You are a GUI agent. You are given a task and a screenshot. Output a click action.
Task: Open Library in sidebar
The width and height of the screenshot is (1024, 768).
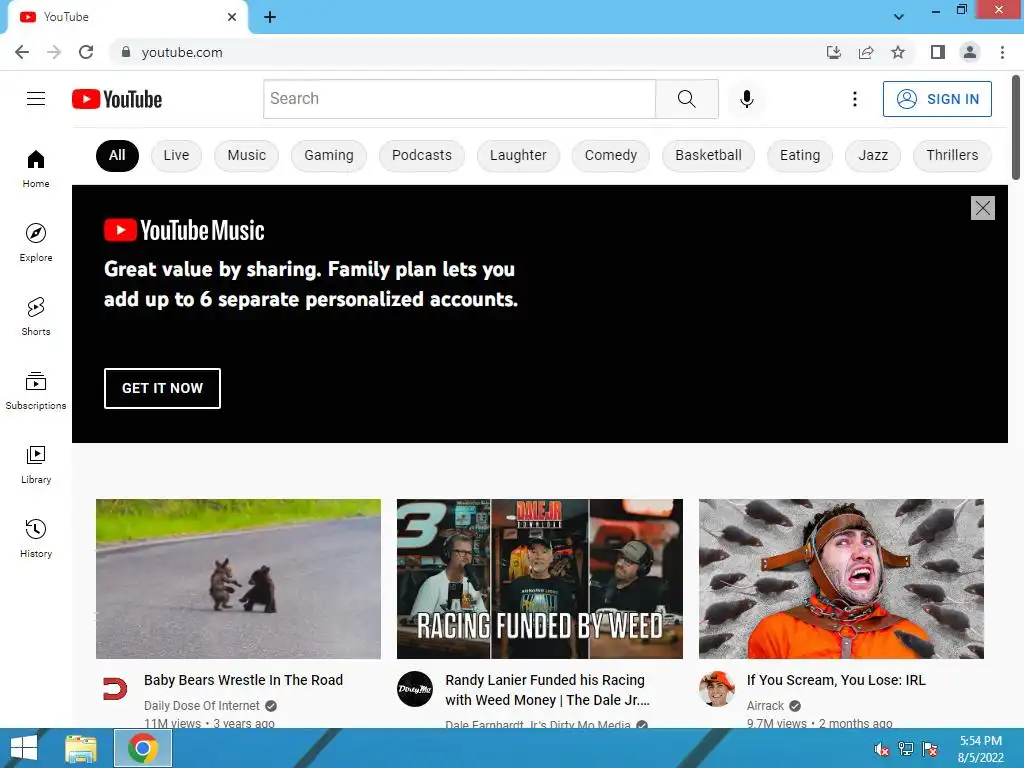[36, 464]
